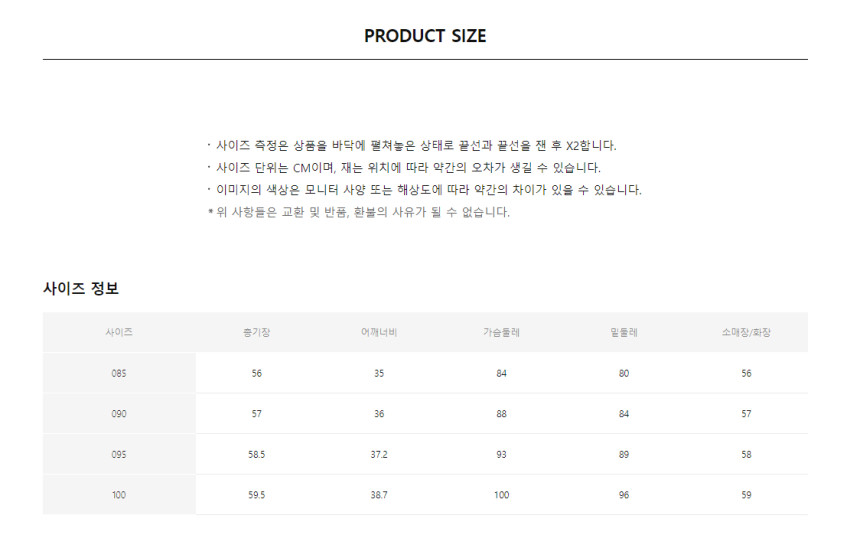Click the 96 hem value for size 100
Viewport: 860px width, 558px height.
point(624,495)
